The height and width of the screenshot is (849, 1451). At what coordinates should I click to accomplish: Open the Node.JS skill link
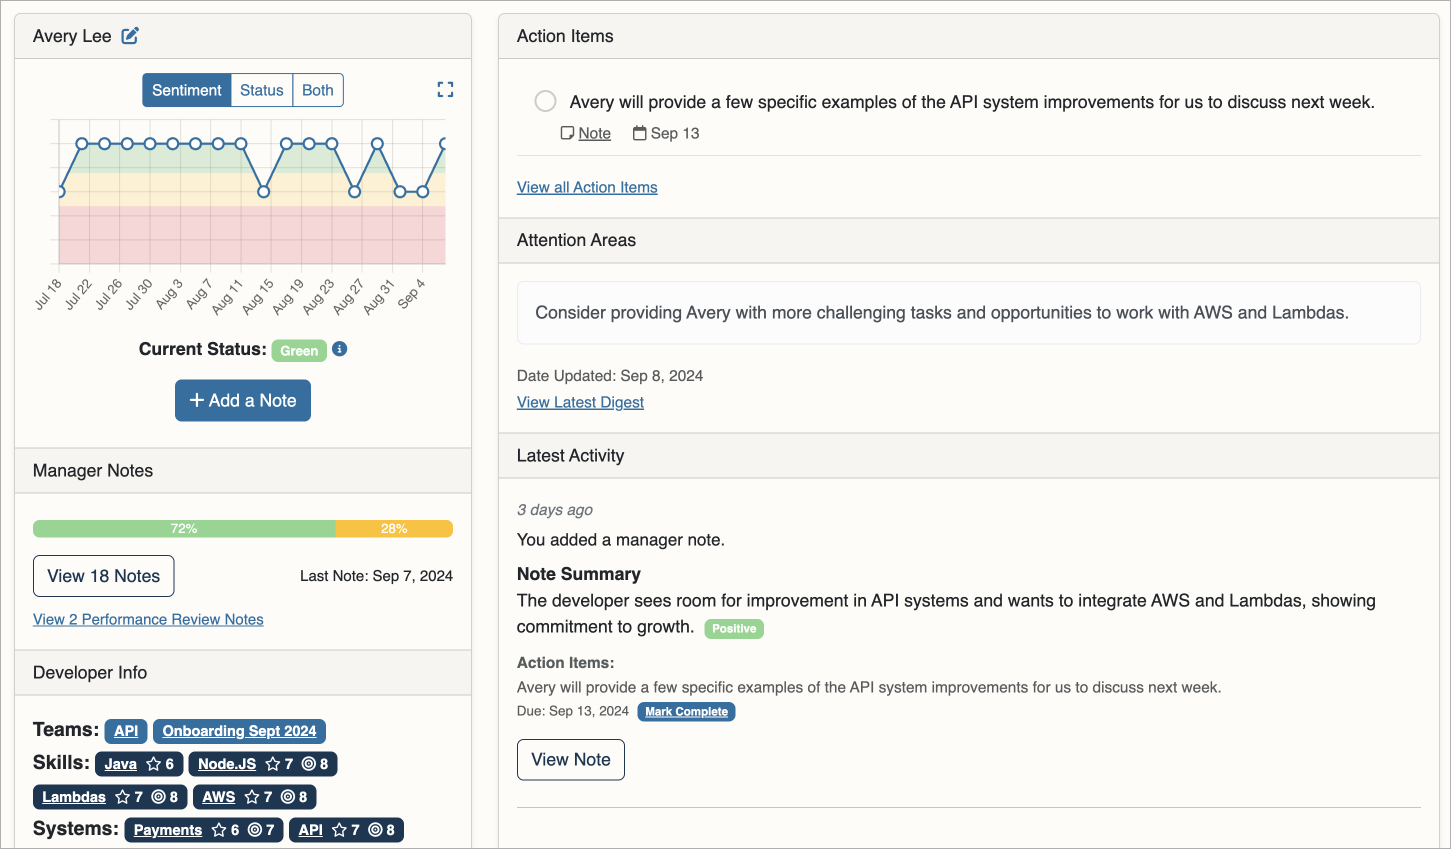click(227, 764)
